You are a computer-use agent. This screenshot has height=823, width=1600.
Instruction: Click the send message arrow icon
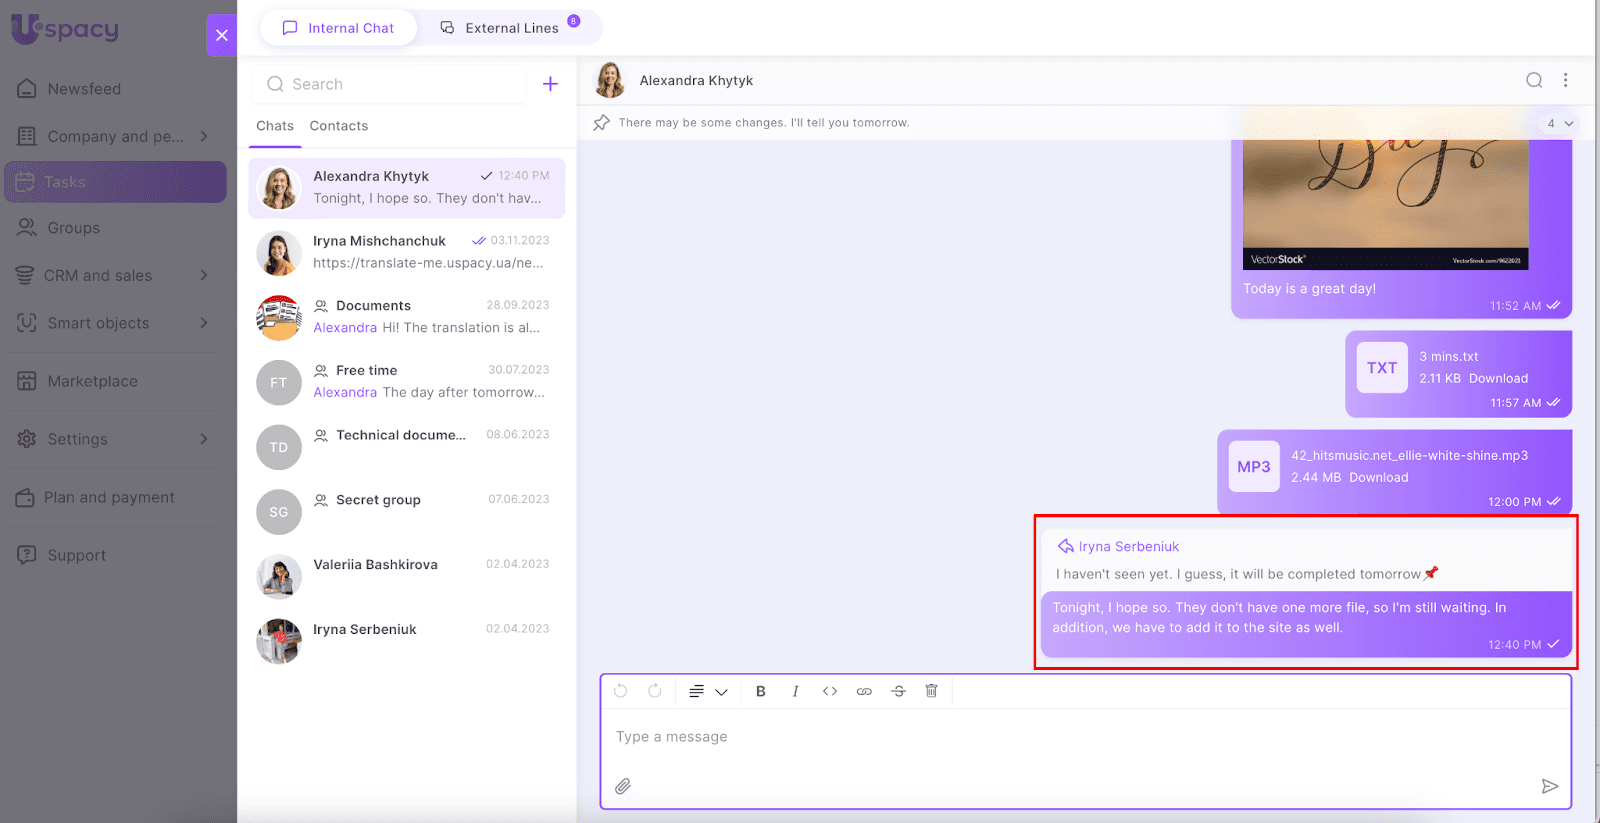[x=1549, y=786]
